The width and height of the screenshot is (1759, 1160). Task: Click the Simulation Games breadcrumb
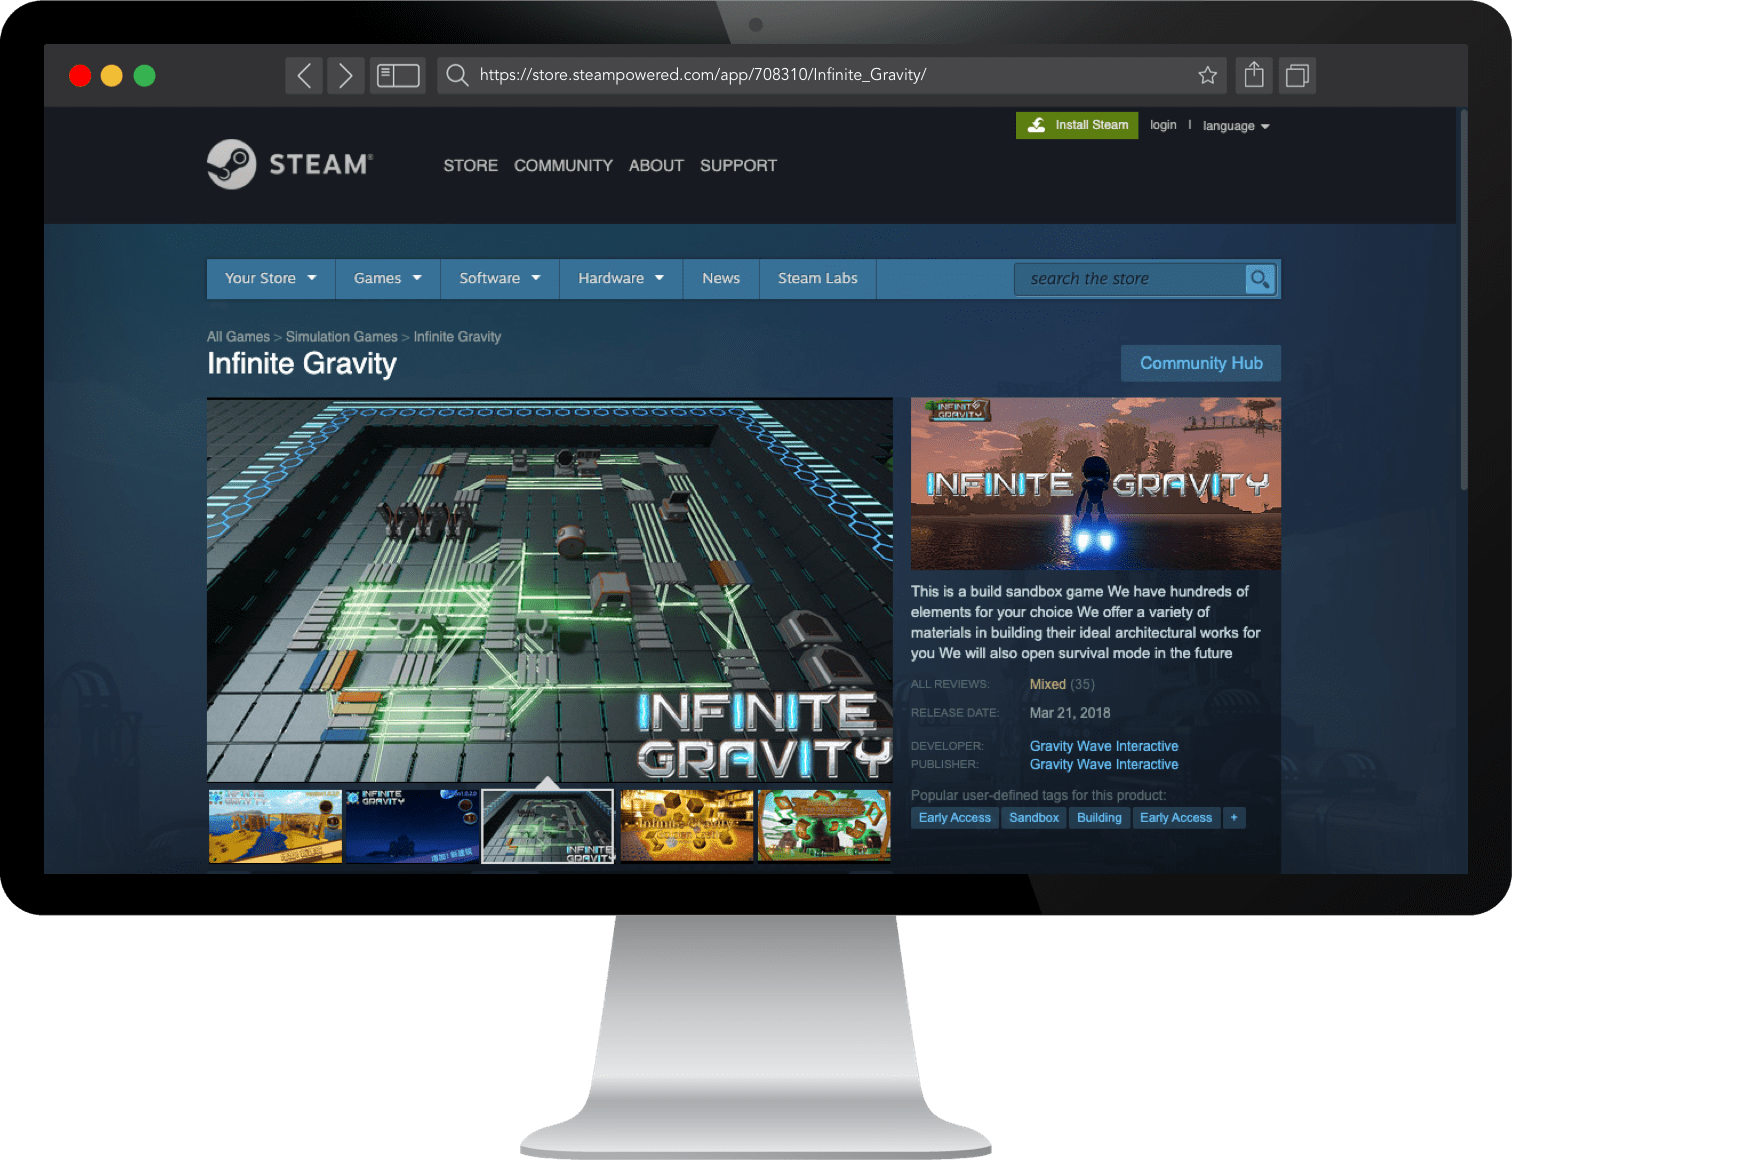pos(341,337)
